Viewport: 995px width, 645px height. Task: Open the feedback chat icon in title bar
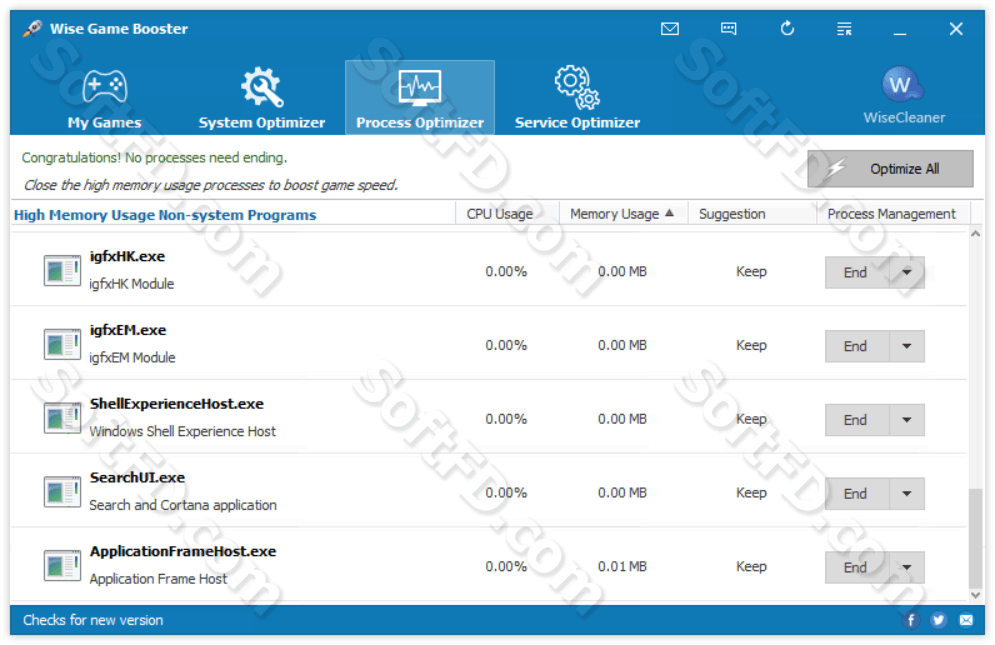(x=728, y=29)
